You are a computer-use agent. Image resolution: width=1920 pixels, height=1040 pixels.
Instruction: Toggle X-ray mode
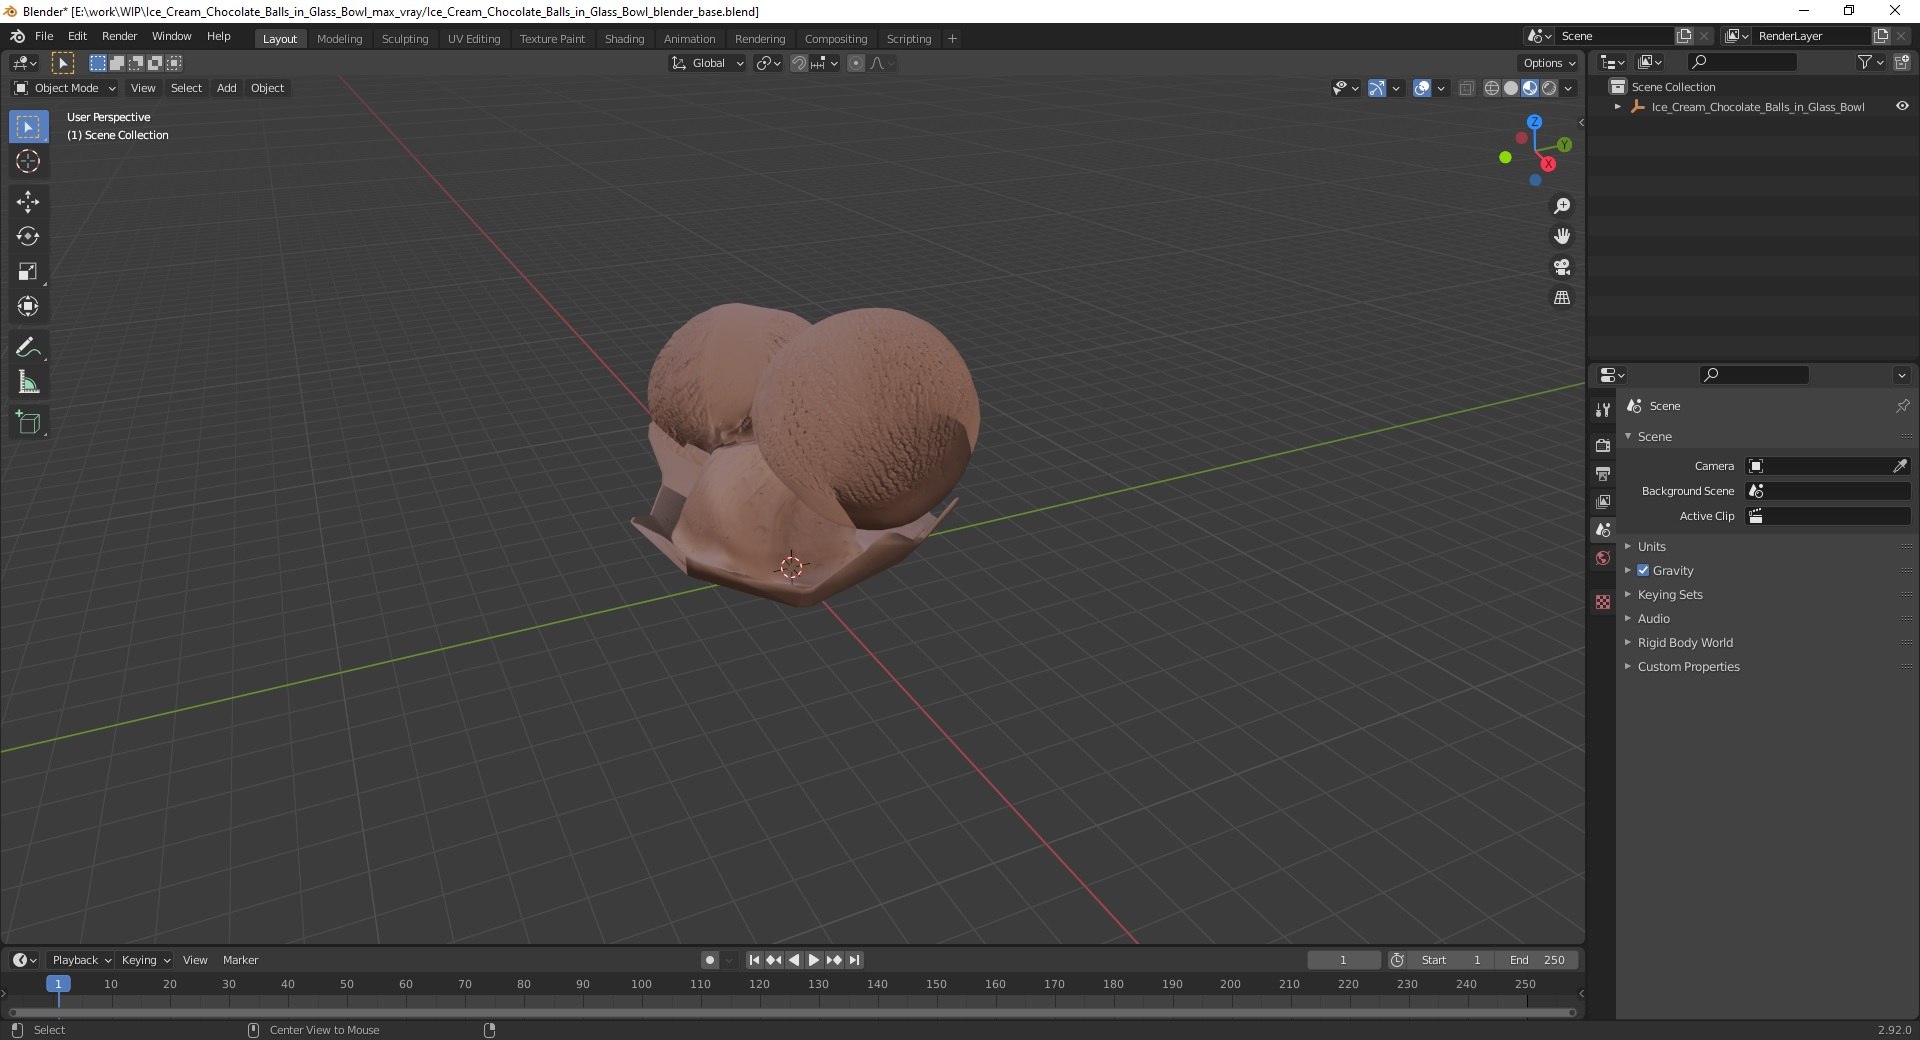point(1466,88)
